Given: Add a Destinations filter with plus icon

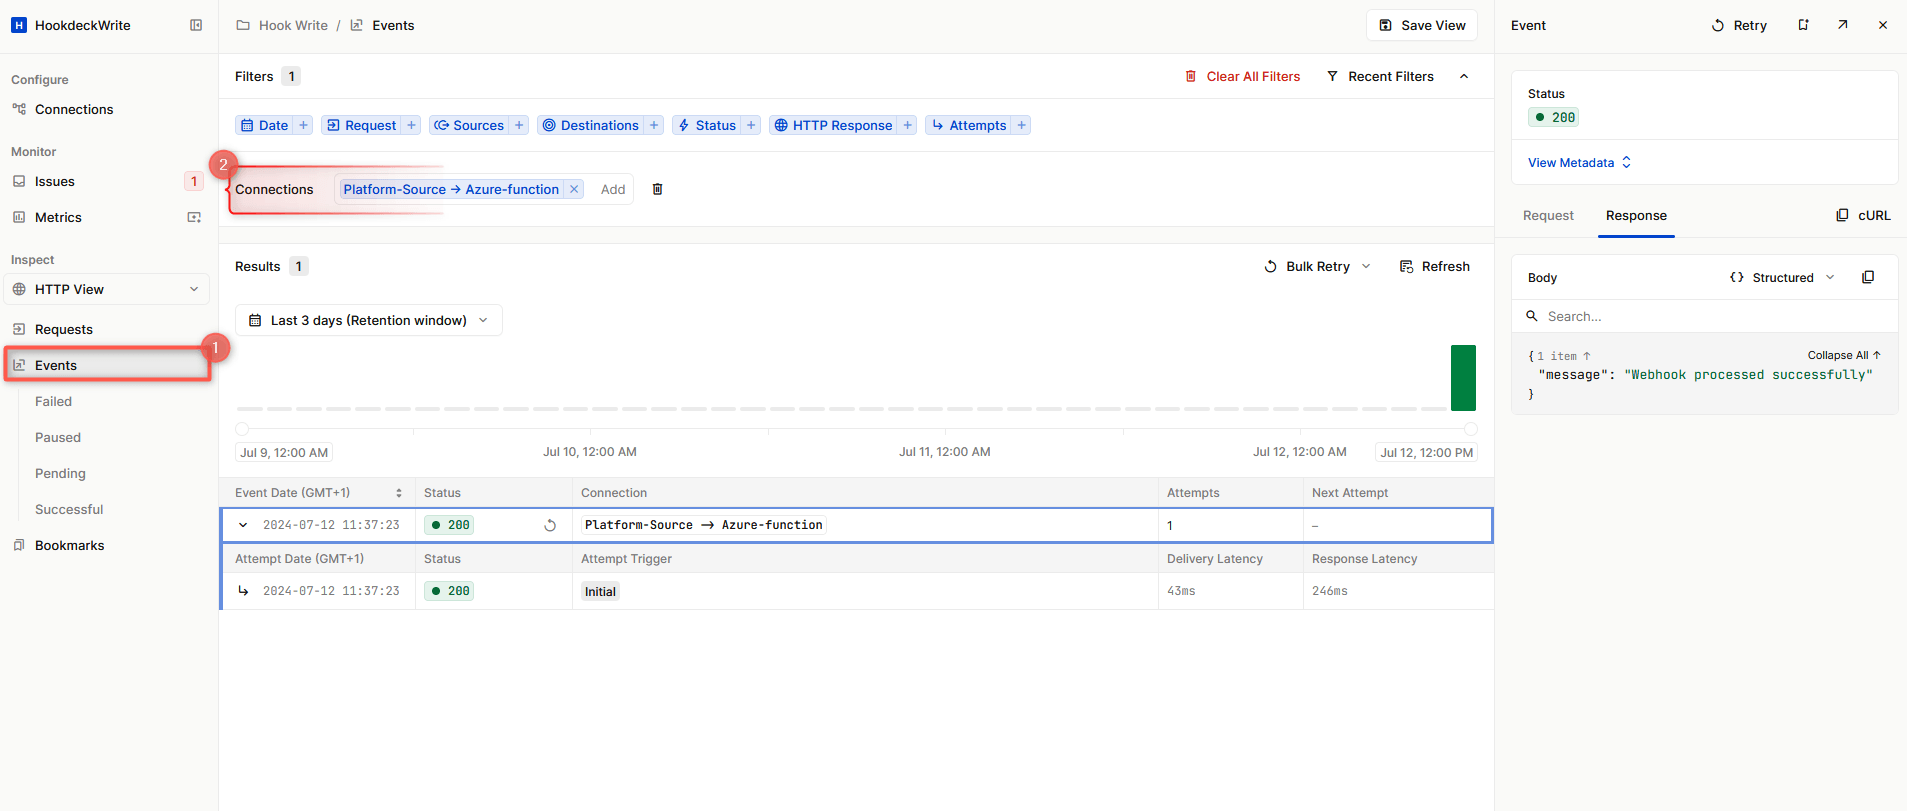Looking at the screenshot, I should [x=654, y=125].
